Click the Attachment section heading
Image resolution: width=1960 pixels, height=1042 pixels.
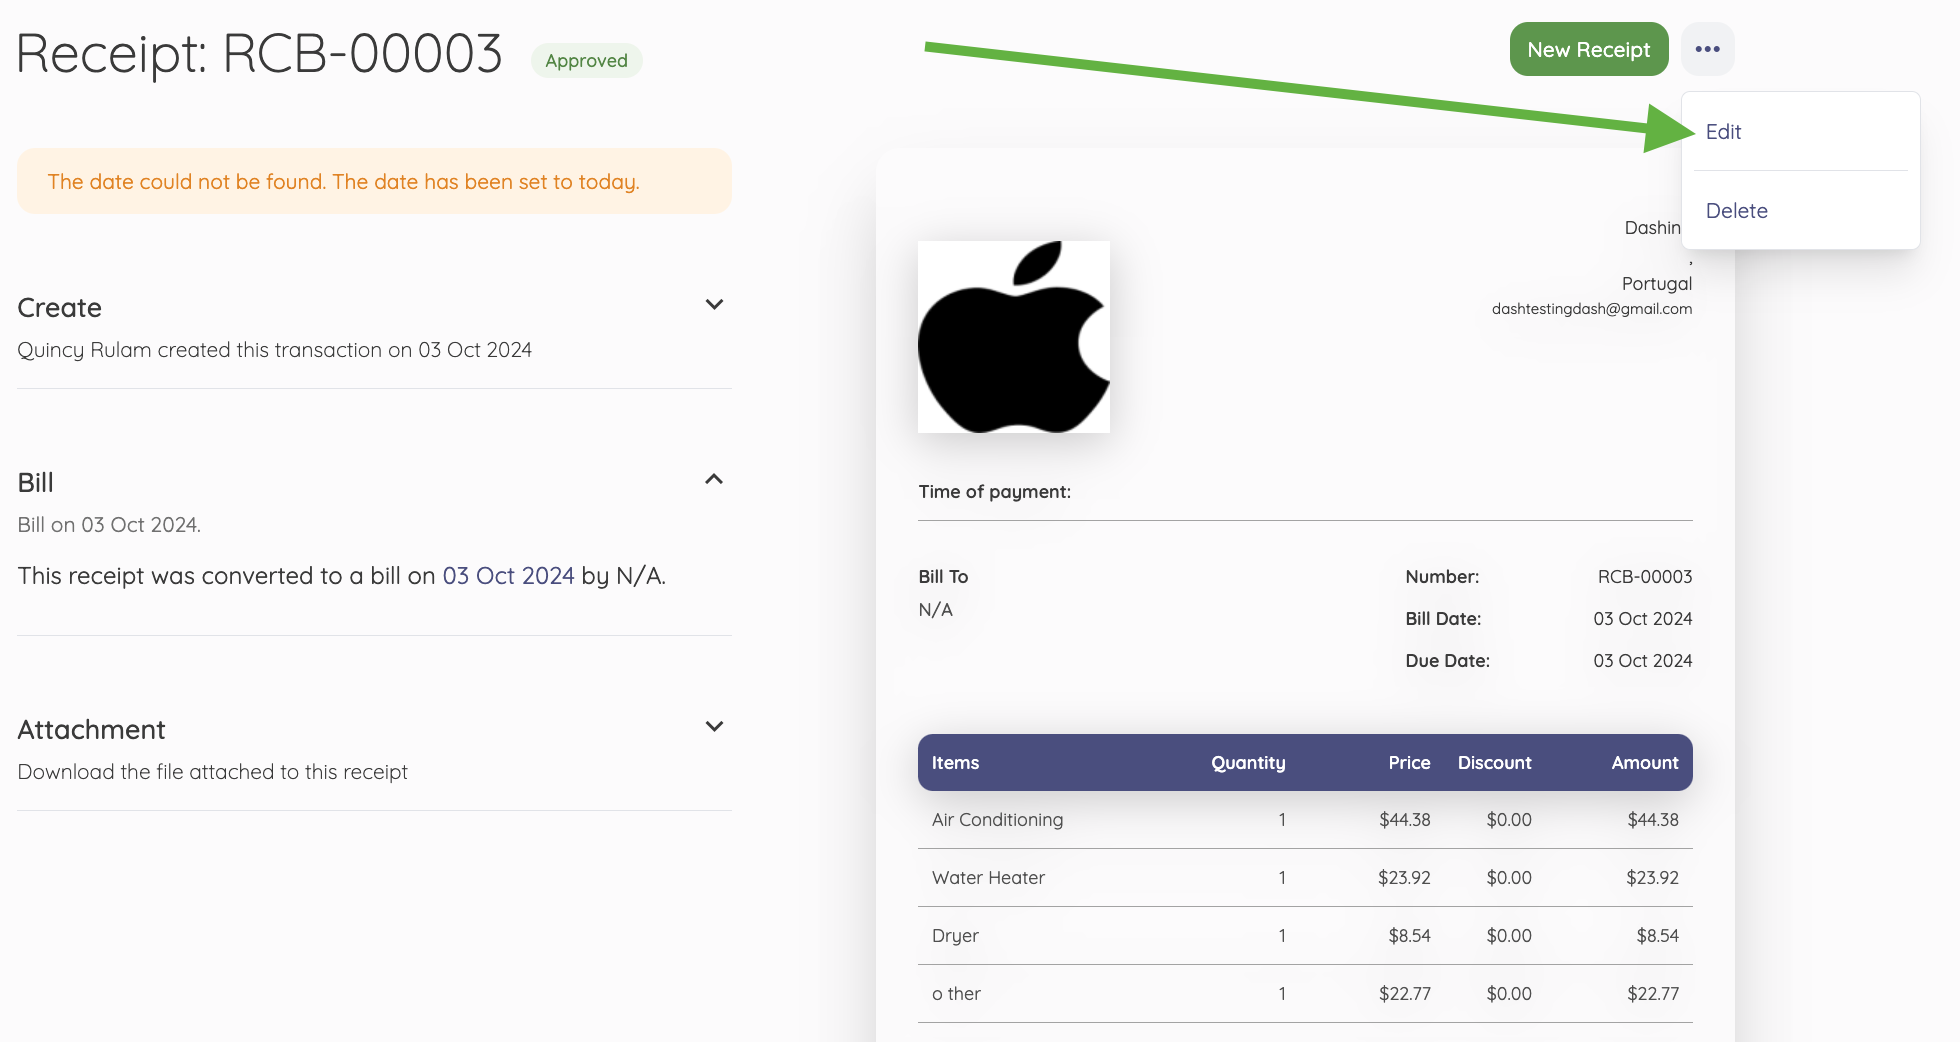coord(92,730)
